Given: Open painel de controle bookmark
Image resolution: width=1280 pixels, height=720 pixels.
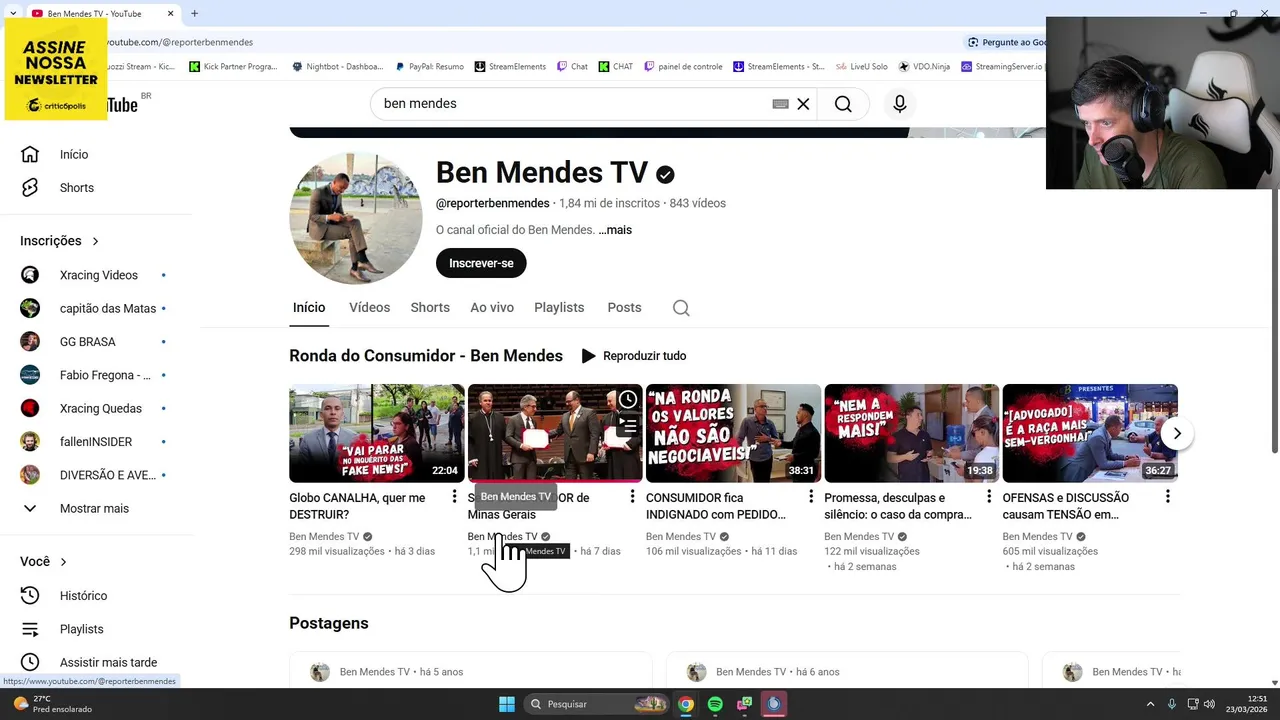Looking at the screenshot, I should 683,67.
